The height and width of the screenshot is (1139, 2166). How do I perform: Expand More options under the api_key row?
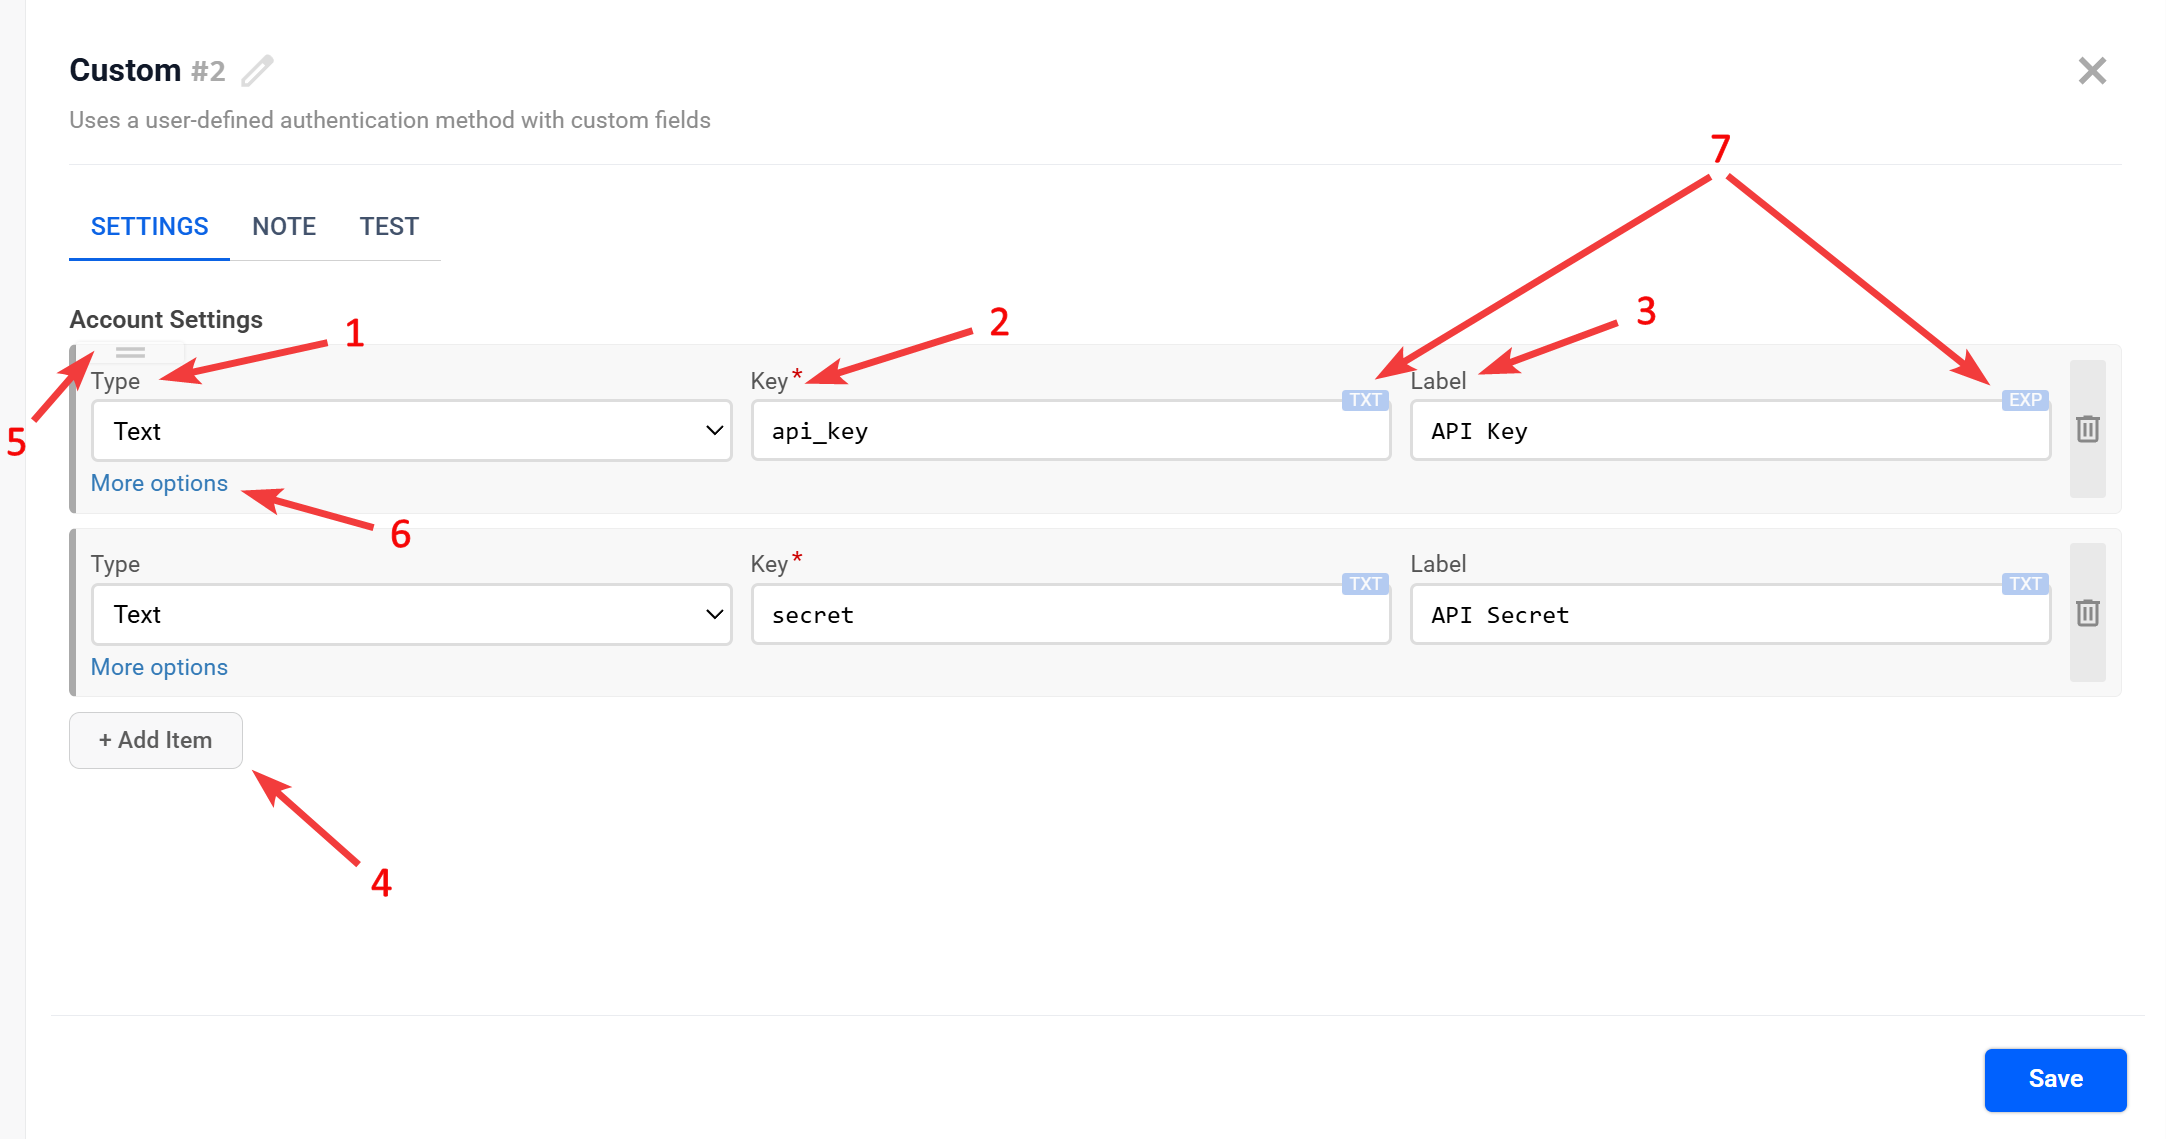coord(159,483)
